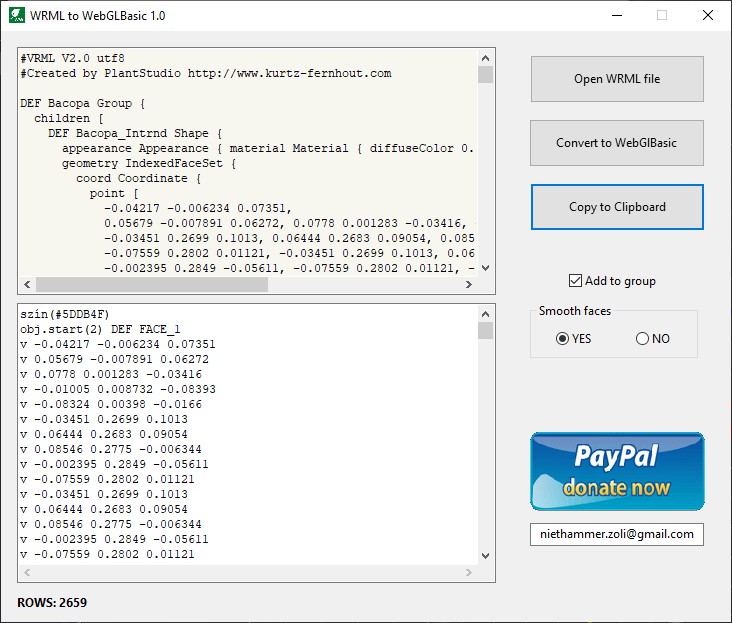Click the 'ROWS: 2659' status text
Screen dimensions: 732x623
[52, 602]
